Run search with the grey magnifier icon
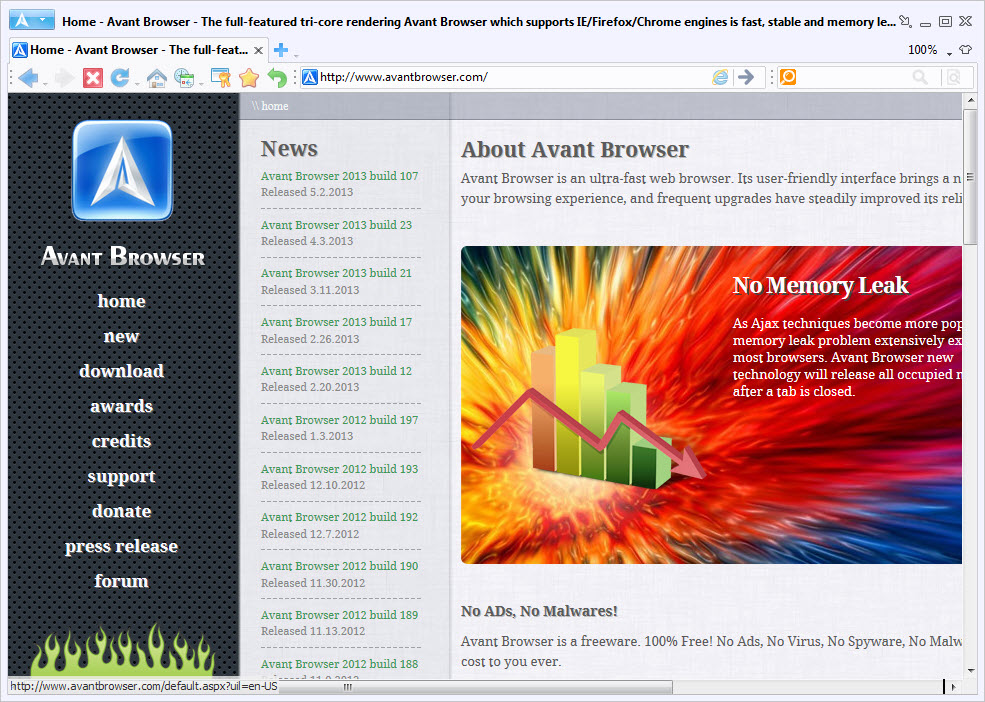 coord(920,77)
